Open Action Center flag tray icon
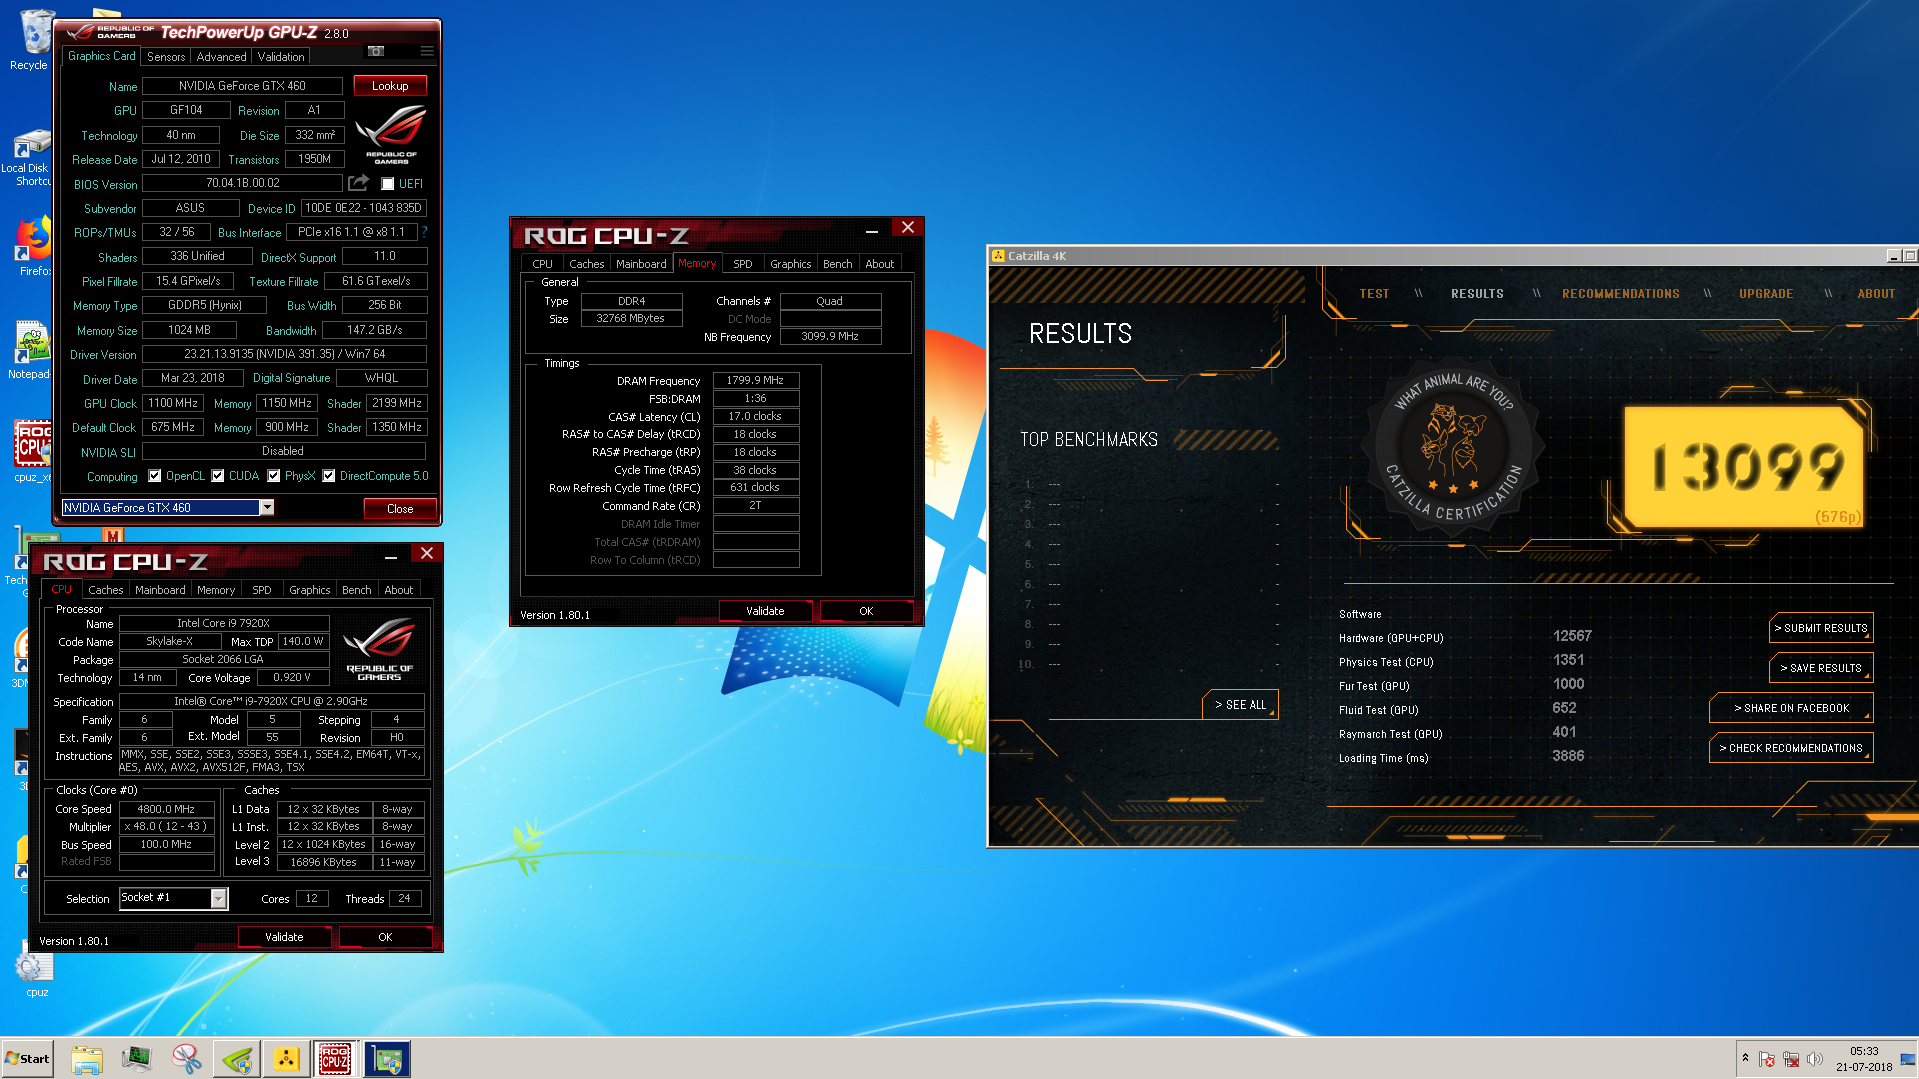Image resolution: width=1919 pixels, height=1079 pixels. tap(1767, 1059)
